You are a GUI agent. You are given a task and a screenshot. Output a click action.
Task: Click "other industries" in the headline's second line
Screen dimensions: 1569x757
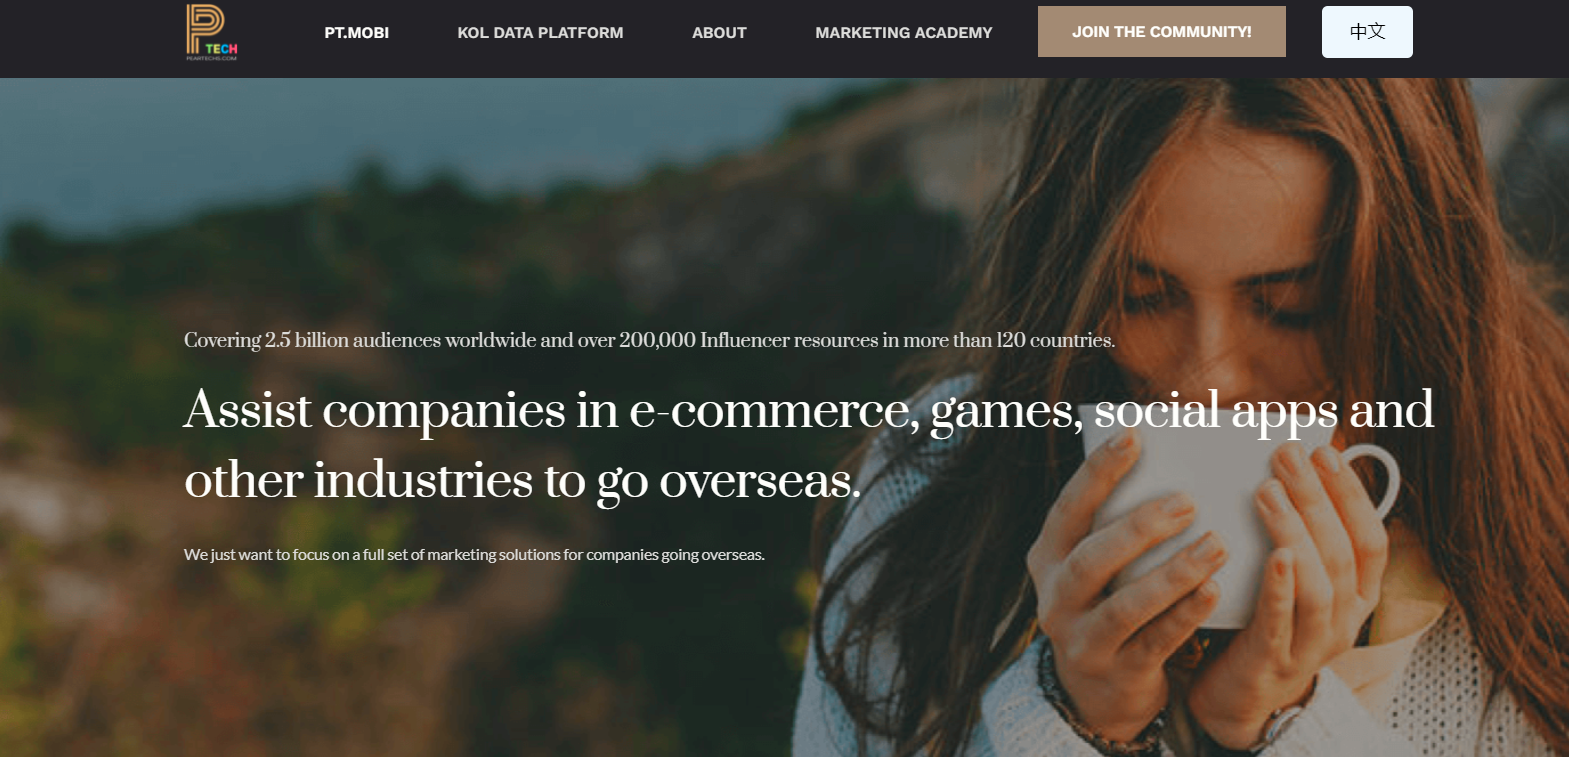click(358, 480)
